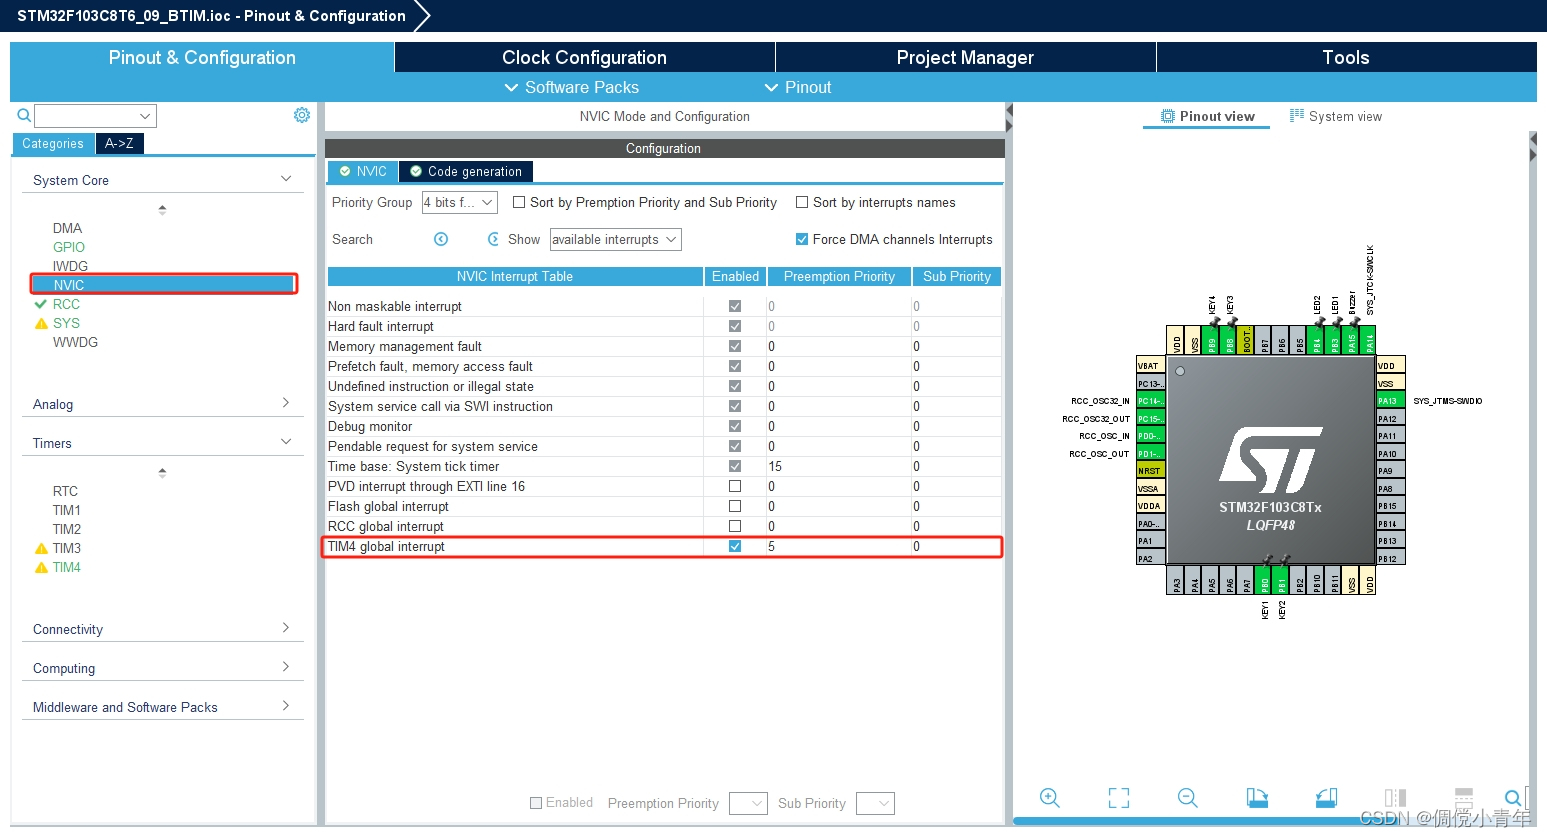Click pin PA14 SYS_JTCK-SWCLK
Viewport: 1547px width, 837px height.
click(x=1368, y=339)
